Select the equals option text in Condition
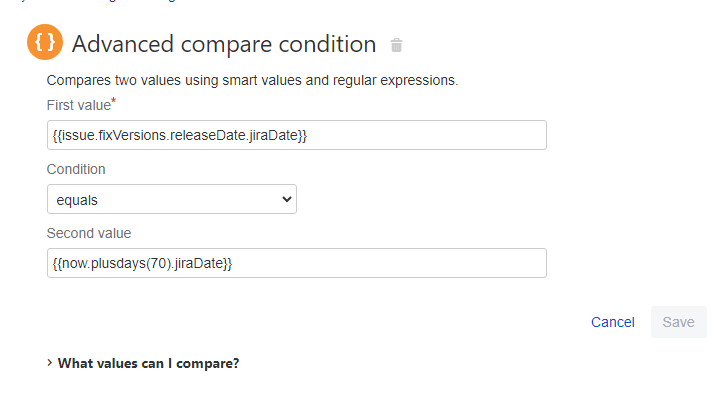Screen dimensions: 727x409 77,200
